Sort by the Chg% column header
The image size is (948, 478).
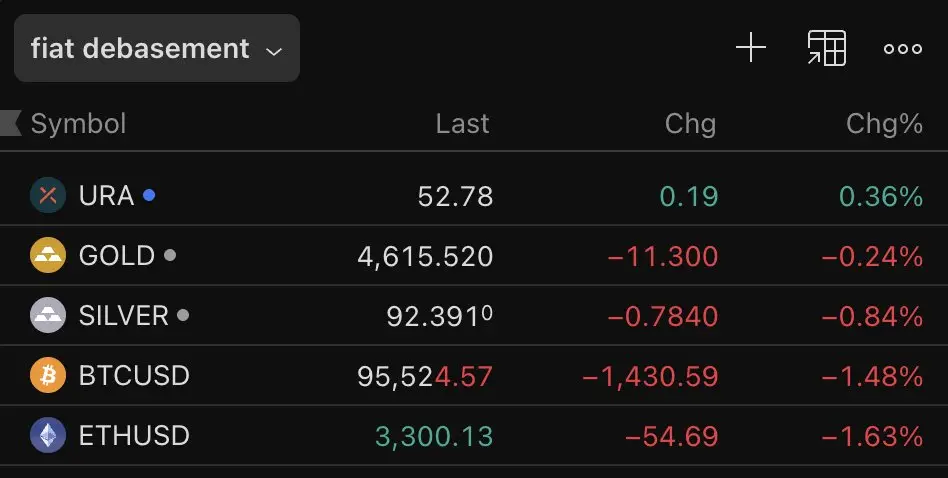pyautogui.click(x=884, y=123)
